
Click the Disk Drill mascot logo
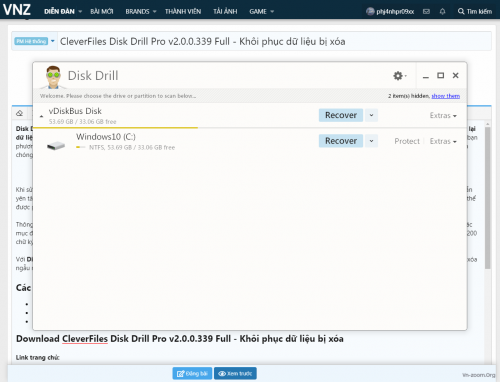(53, 77)
